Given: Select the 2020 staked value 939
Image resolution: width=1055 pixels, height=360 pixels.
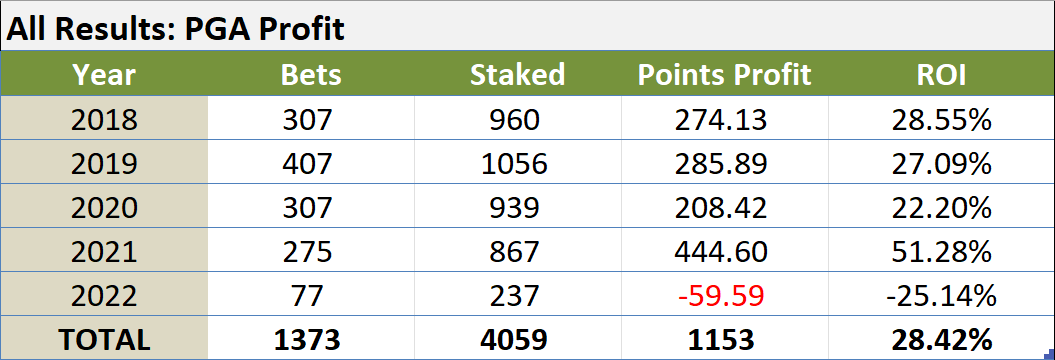Looking at the screenshot, I should tap(517, 208).
